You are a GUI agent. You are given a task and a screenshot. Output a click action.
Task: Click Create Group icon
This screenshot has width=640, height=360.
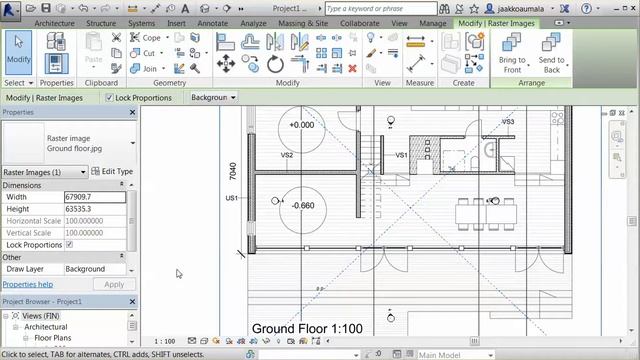click(x=475, y=41)
